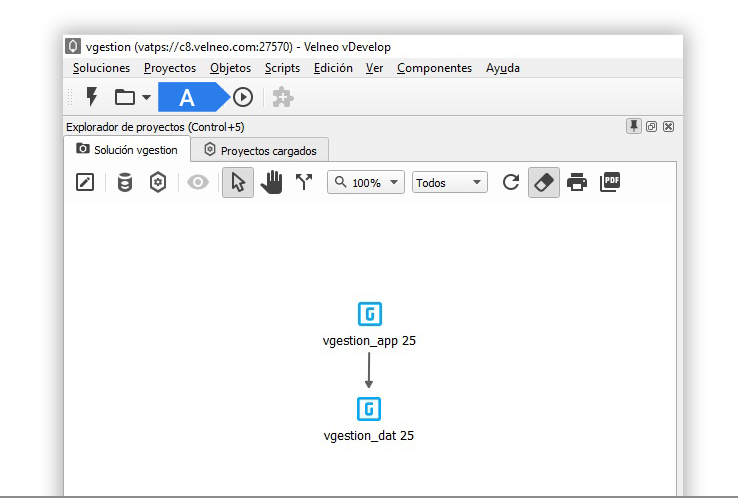738x498 pixels.
Task: Click the blue A arrow button
Action: 193,97
